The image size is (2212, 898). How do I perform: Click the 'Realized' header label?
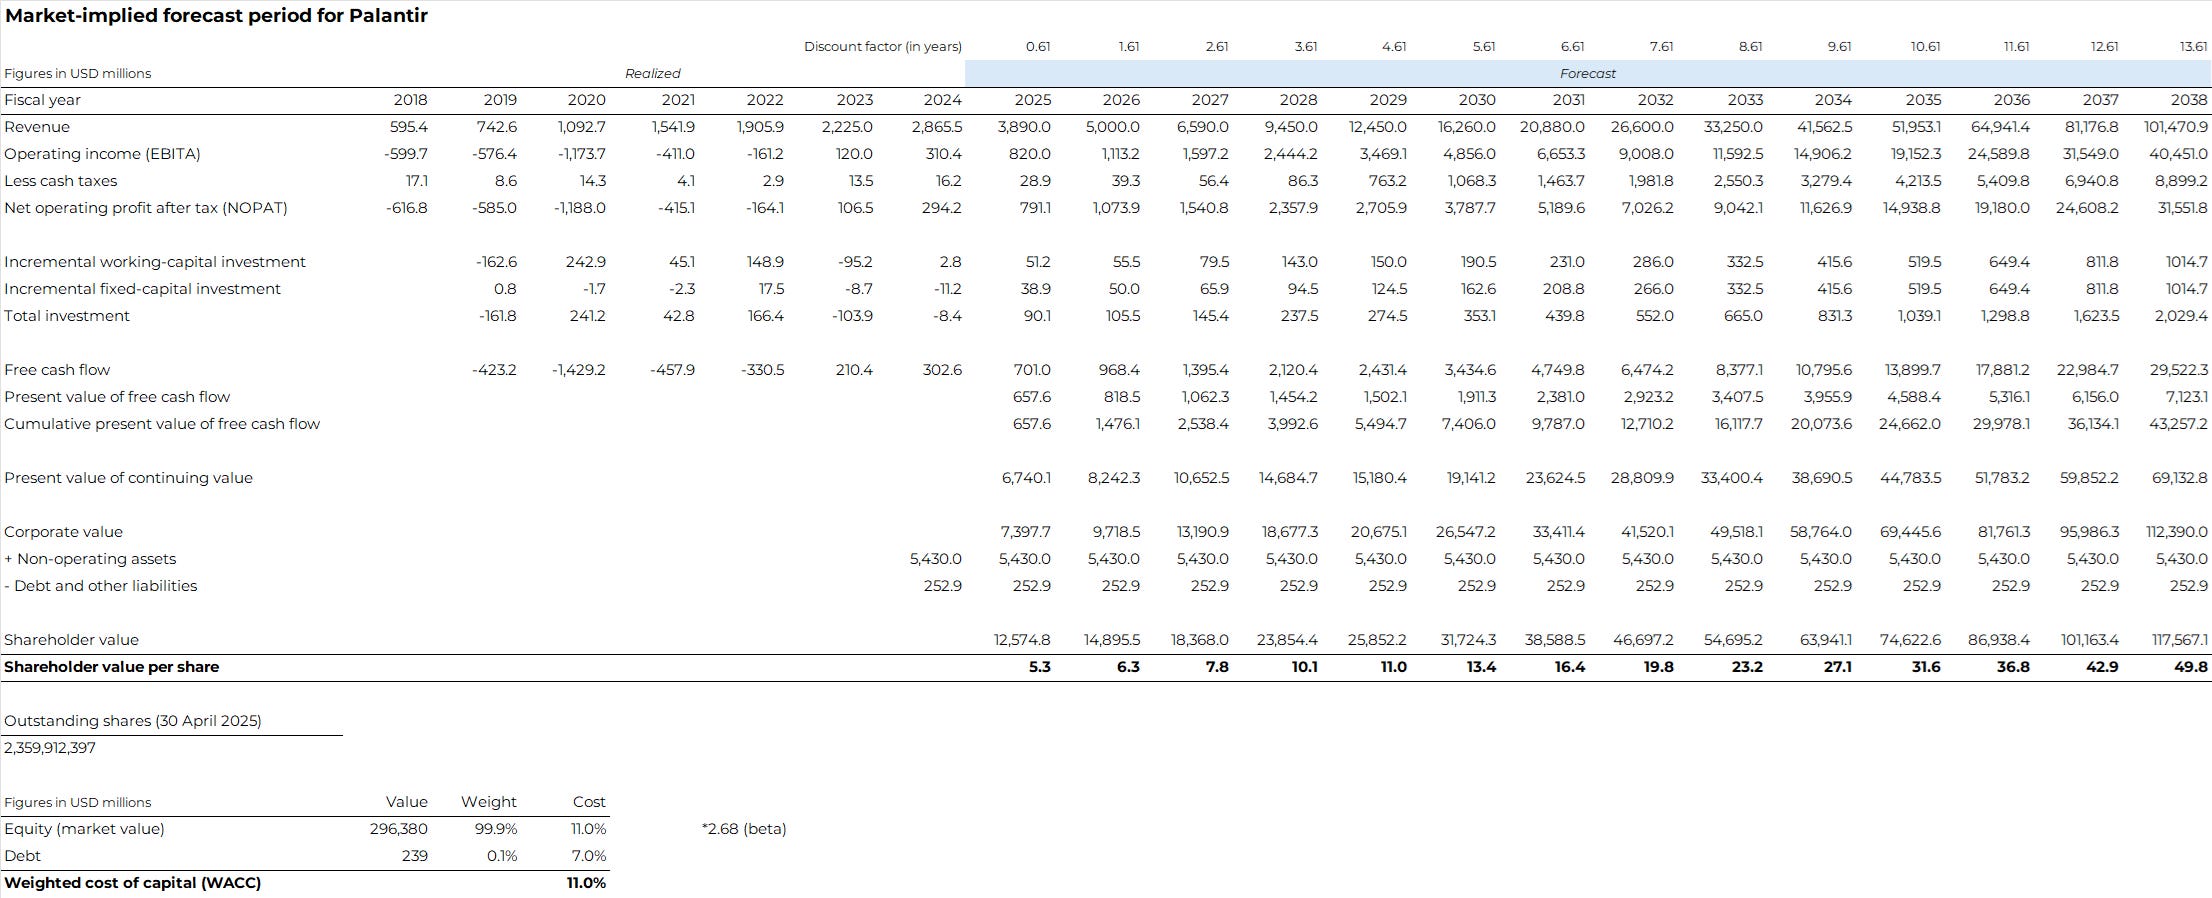point(652,74)
